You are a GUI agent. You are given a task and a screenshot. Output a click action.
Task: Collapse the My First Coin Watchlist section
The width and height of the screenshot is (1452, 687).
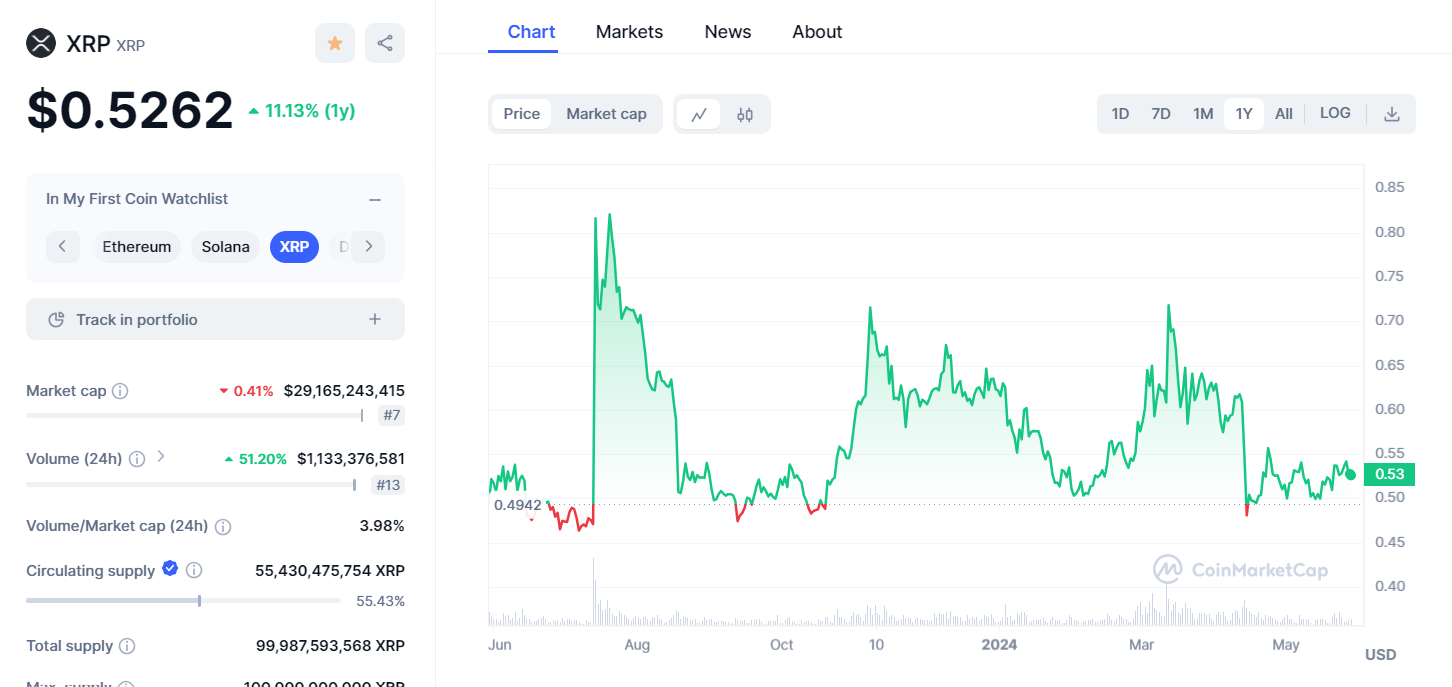(x=375, y=199)
